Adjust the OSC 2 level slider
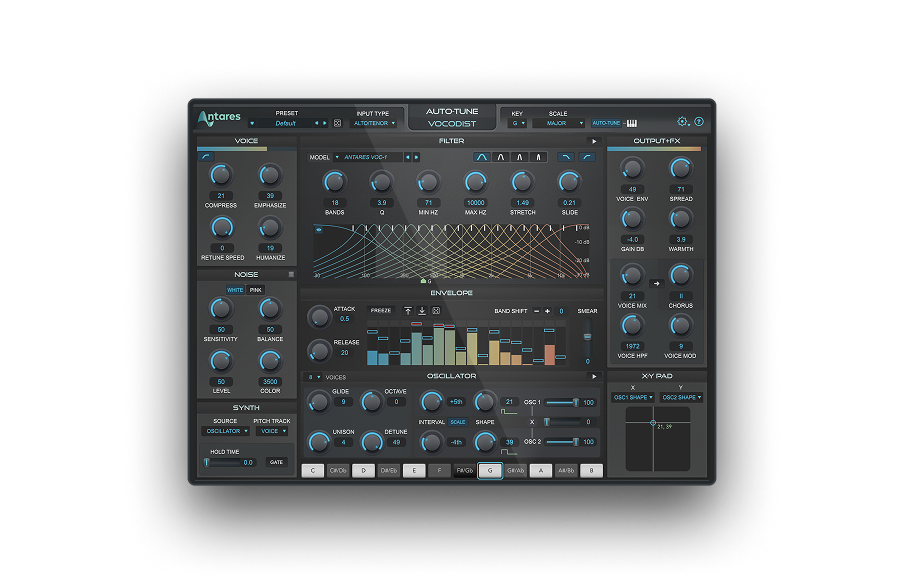This screenshot has width=904, height=584. click(x=562, y=442)
